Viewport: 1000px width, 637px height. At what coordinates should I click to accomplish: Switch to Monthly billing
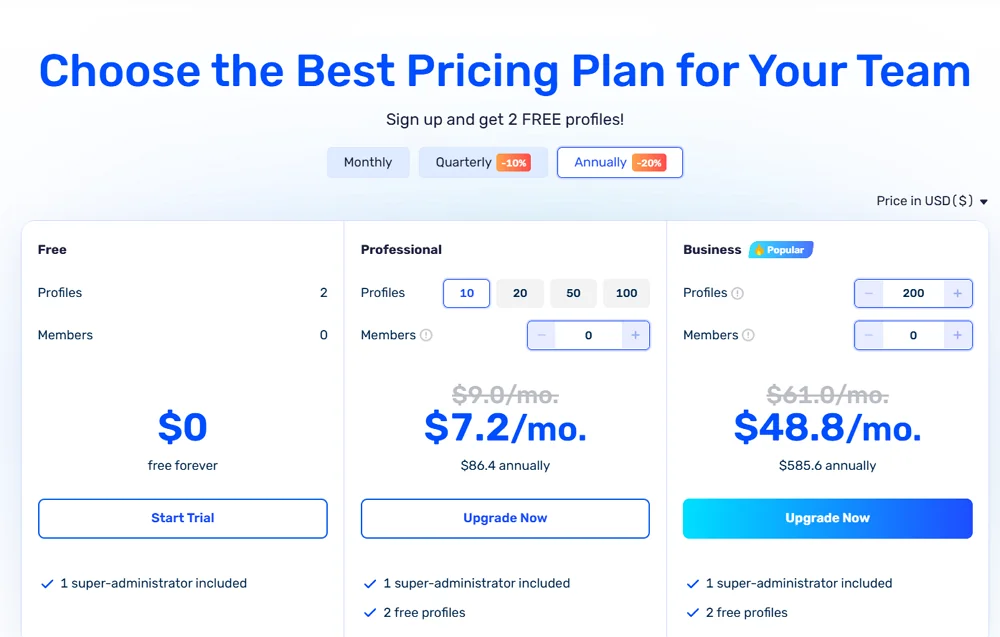tap(368, 161)
